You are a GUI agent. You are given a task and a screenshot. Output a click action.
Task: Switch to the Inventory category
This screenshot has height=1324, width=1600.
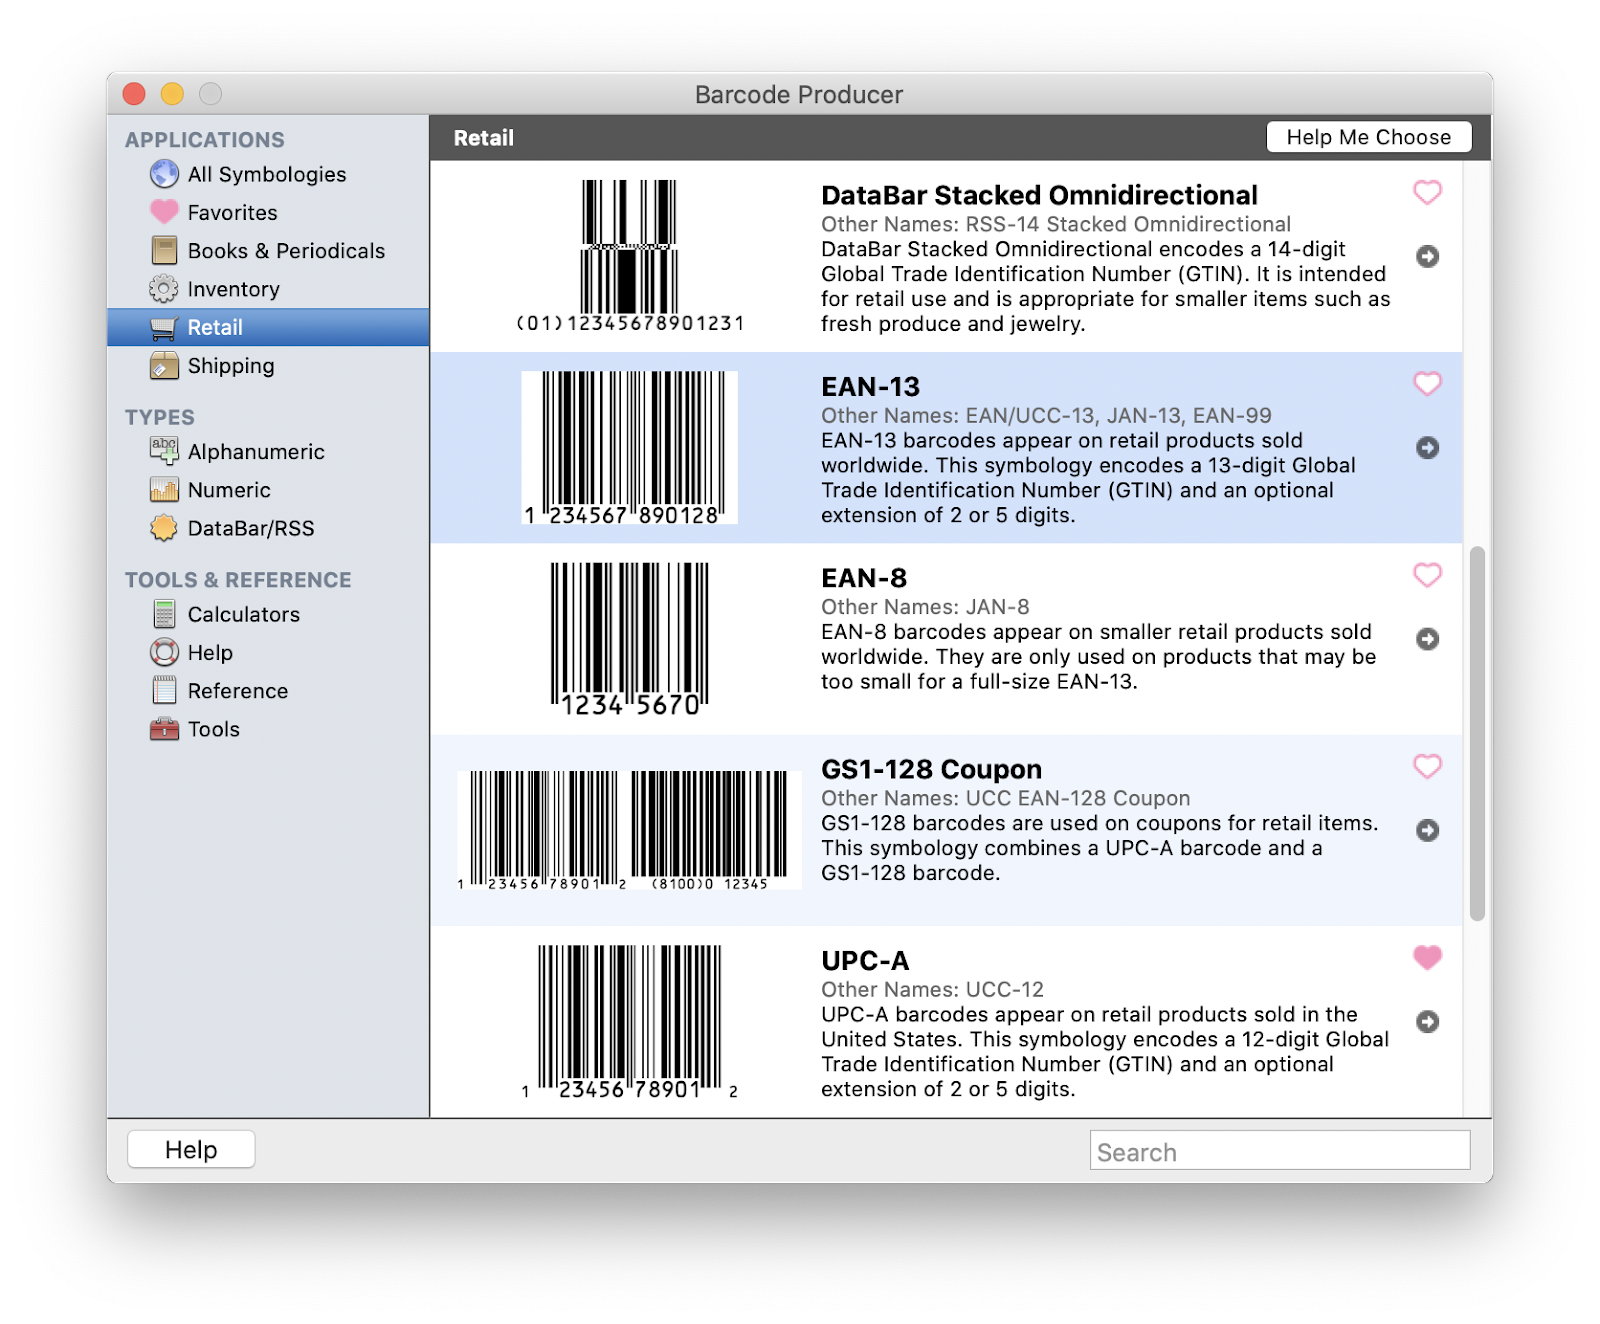pos(268,289)
